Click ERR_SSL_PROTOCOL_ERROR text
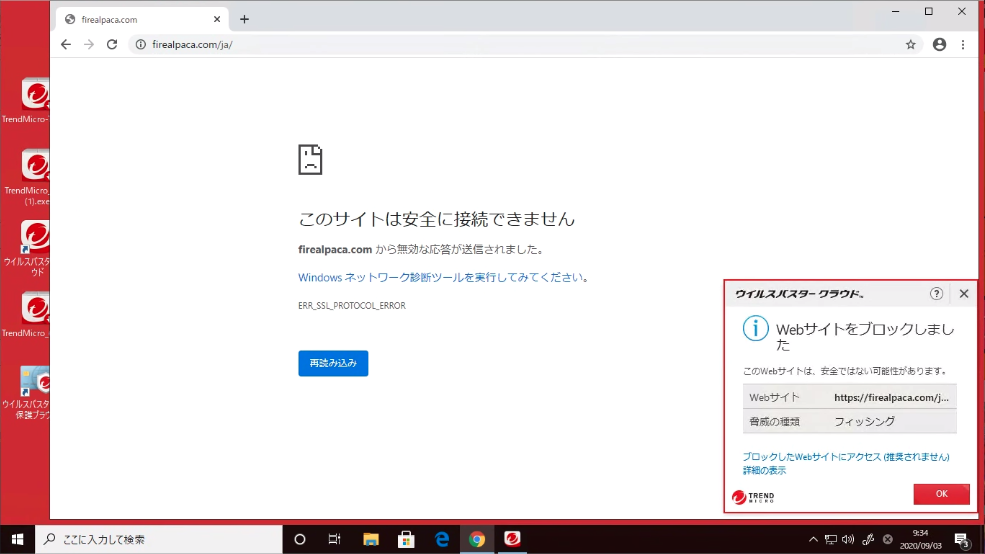 (352, 306)
